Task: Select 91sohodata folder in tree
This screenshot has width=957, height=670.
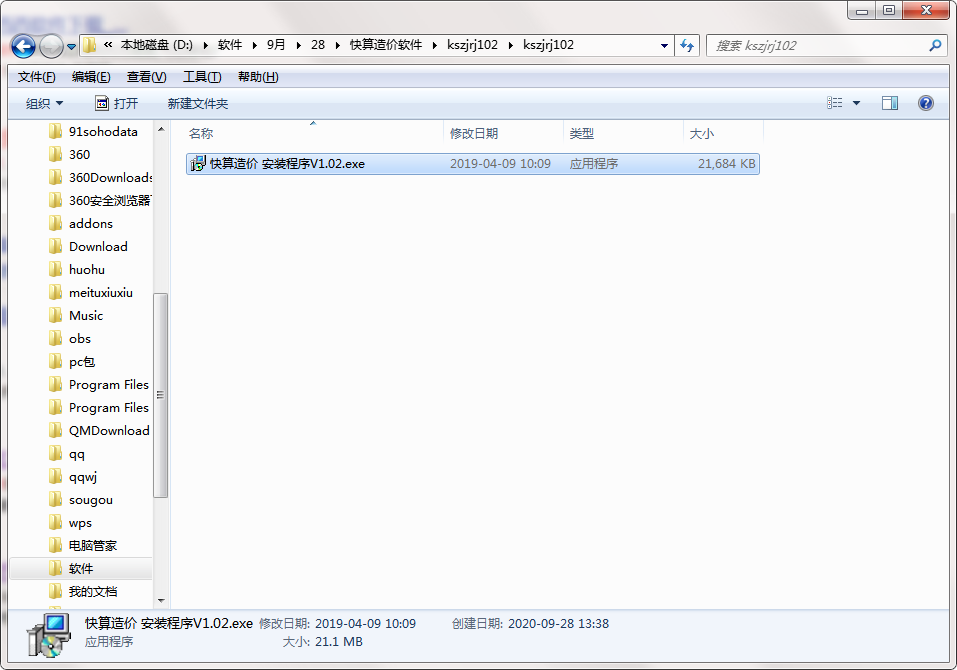Action: [x=103, y=132]
